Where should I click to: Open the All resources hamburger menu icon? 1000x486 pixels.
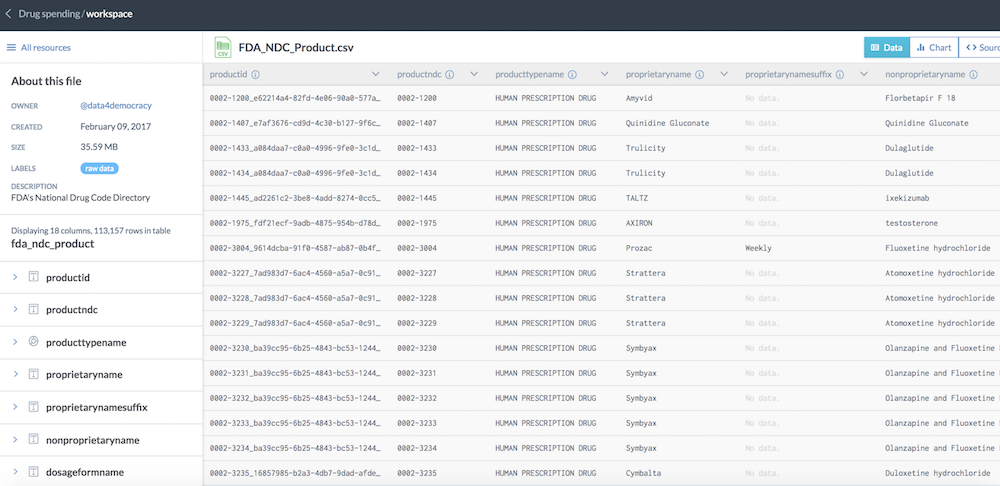coord(11,47)
